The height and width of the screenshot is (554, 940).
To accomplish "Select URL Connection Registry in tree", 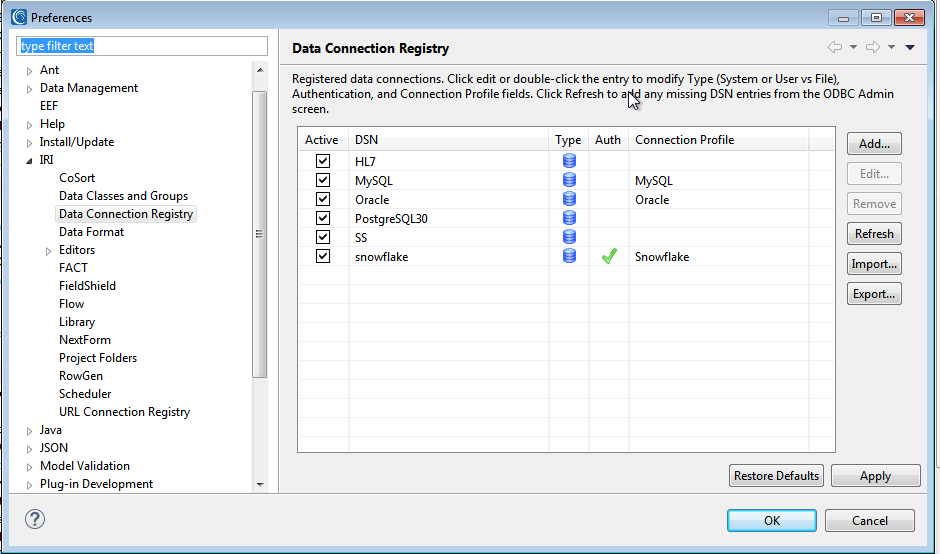I will [x=124, y=412].
